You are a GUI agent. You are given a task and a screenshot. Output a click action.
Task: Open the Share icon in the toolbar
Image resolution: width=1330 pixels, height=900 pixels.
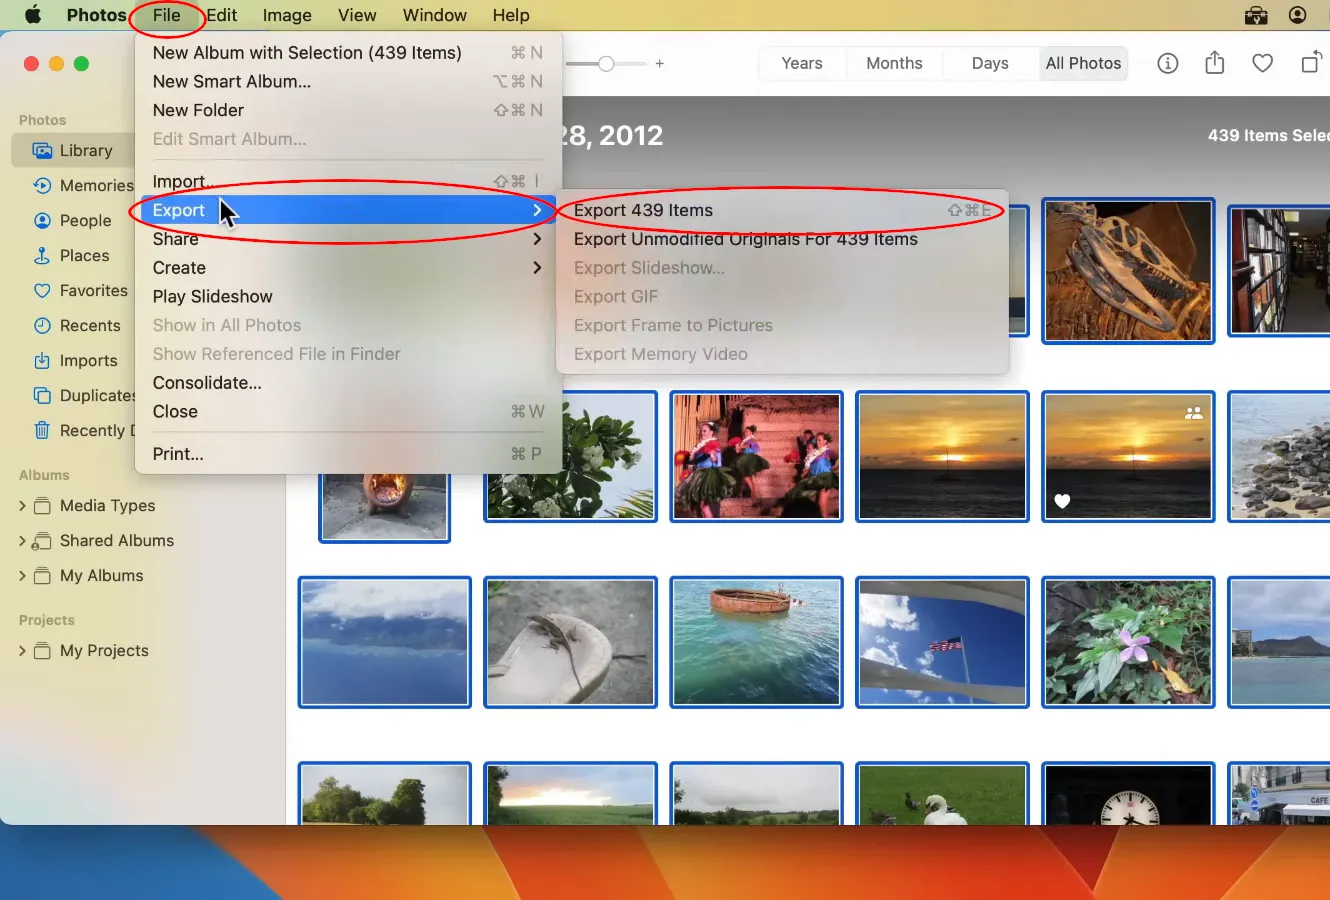(1214, 63)
